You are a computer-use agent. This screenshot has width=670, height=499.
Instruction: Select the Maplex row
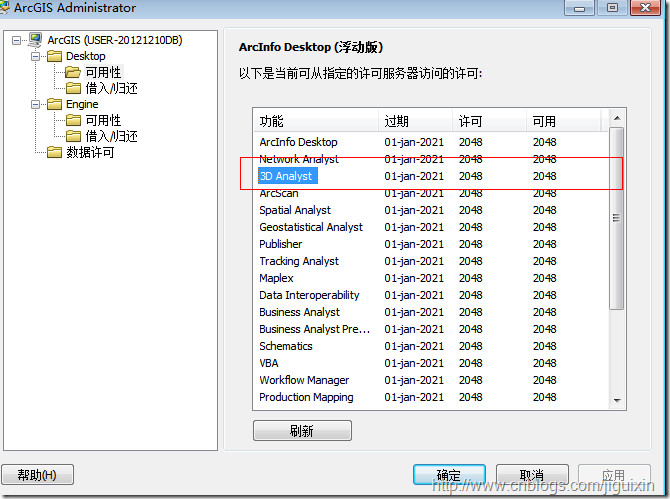click(x=432, y=278)
